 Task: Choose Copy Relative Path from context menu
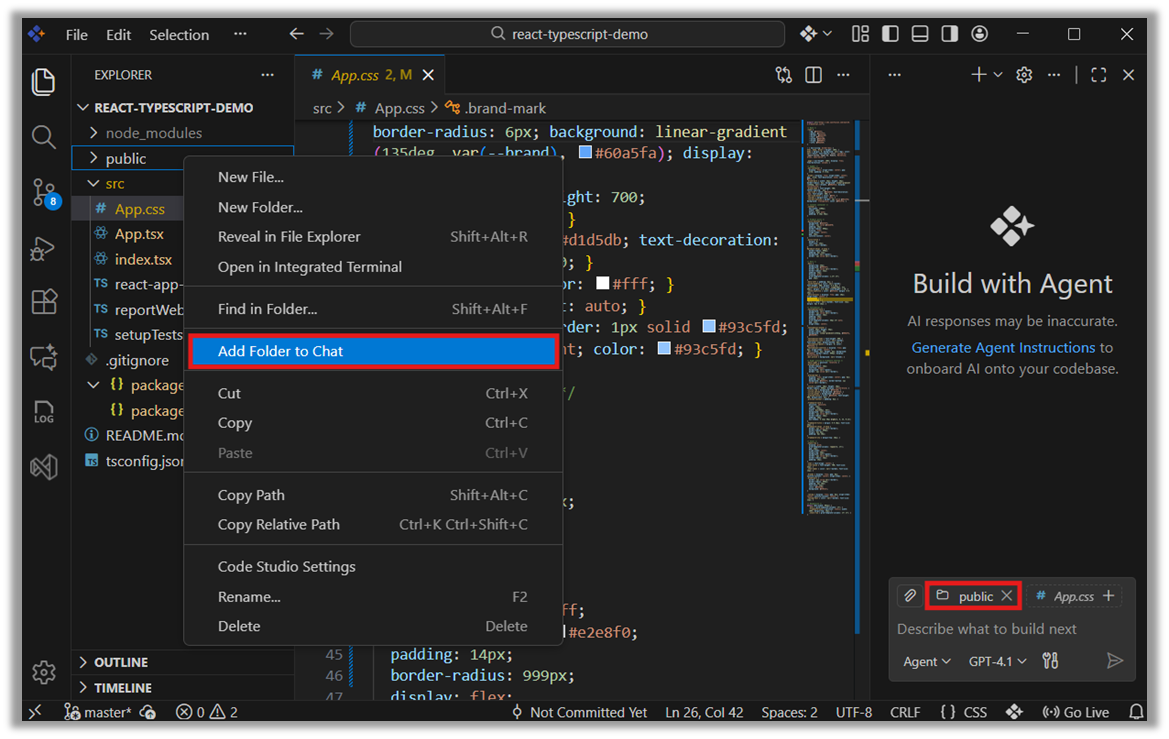point(278,525)
